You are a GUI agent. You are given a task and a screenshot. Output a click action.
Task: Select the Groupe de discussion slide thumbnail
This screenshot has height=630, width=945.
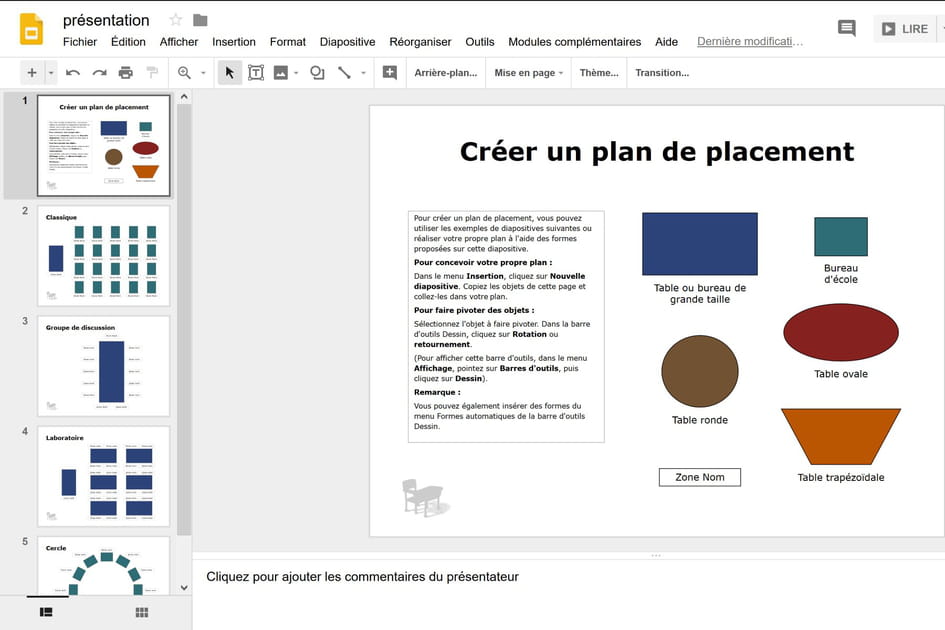pyautogui.click(x=104, y=366)
